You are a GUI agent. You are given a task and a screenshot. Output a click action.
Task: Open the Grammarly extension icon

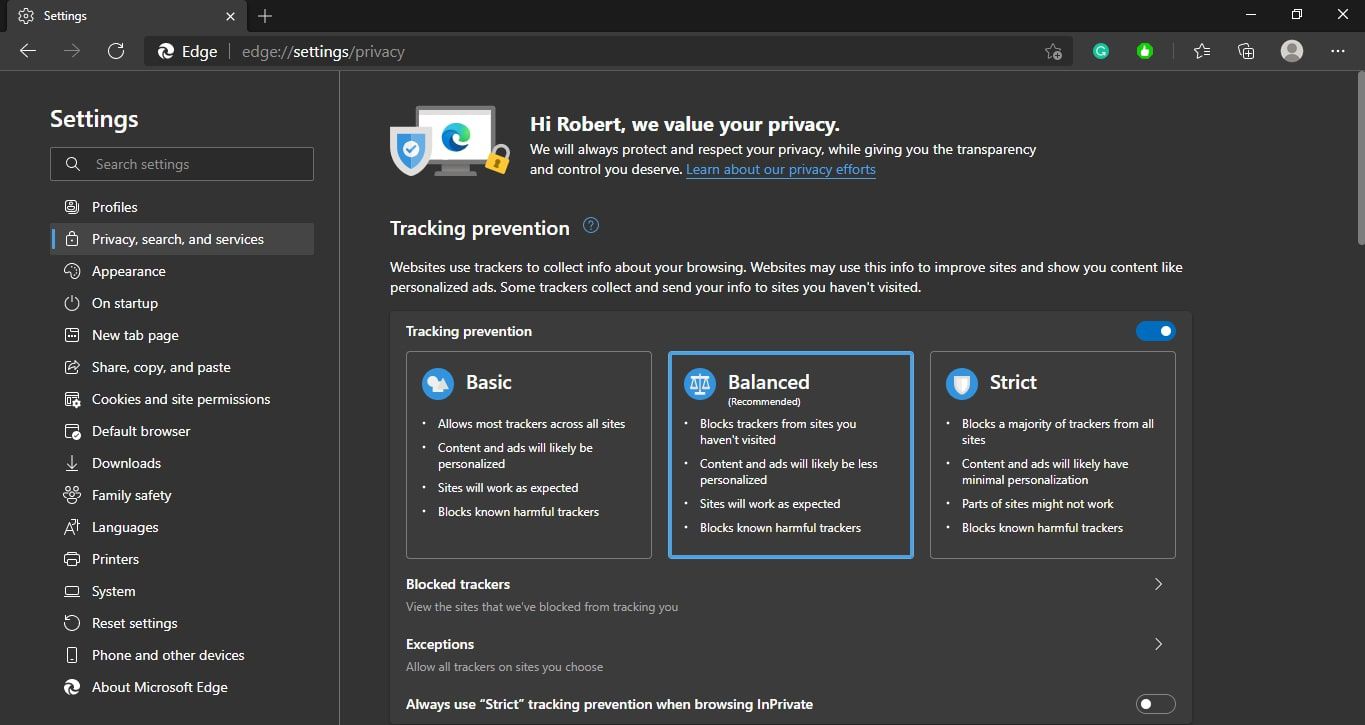pos(1101,51)
